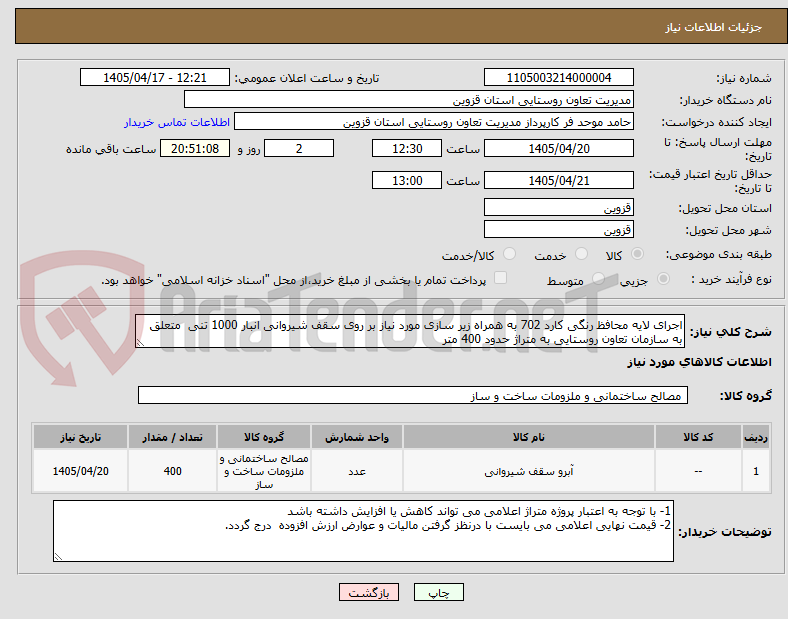Click the row number cell 1

pos(756,471)
